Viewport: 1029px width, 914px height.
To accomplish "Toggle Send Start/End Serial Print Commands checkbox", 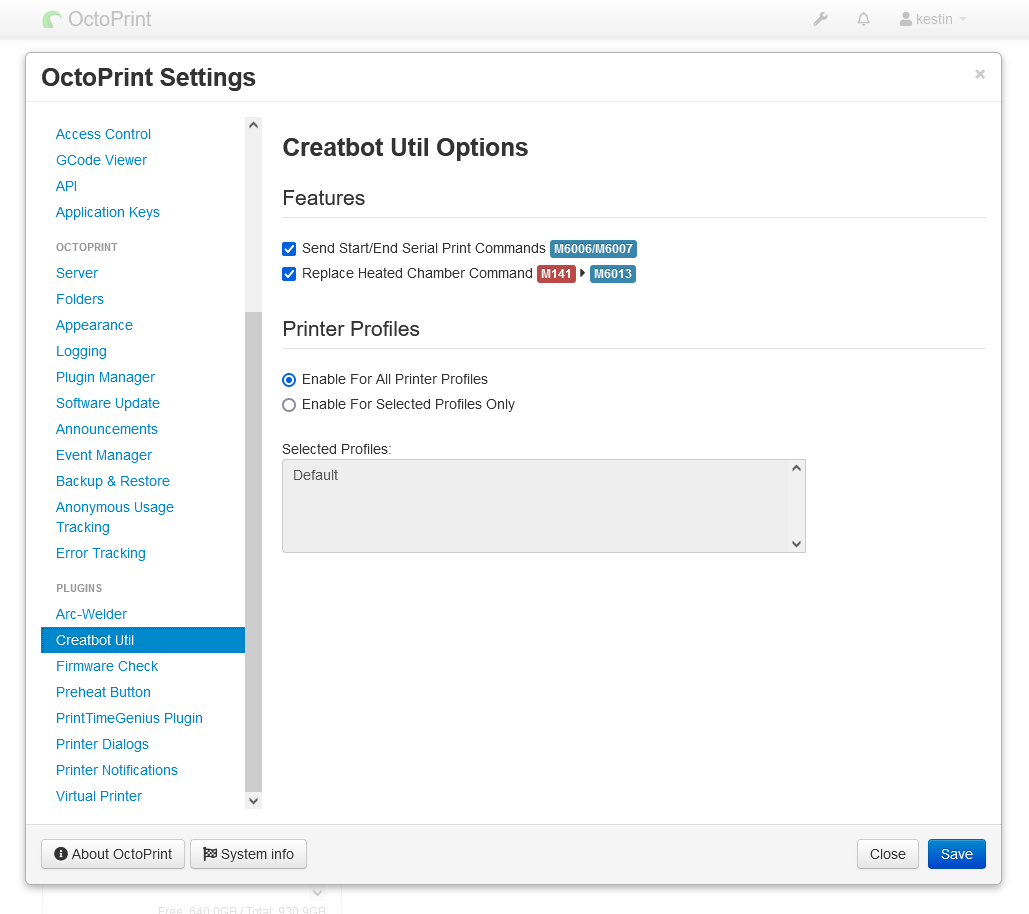I will tap(289, 249).
